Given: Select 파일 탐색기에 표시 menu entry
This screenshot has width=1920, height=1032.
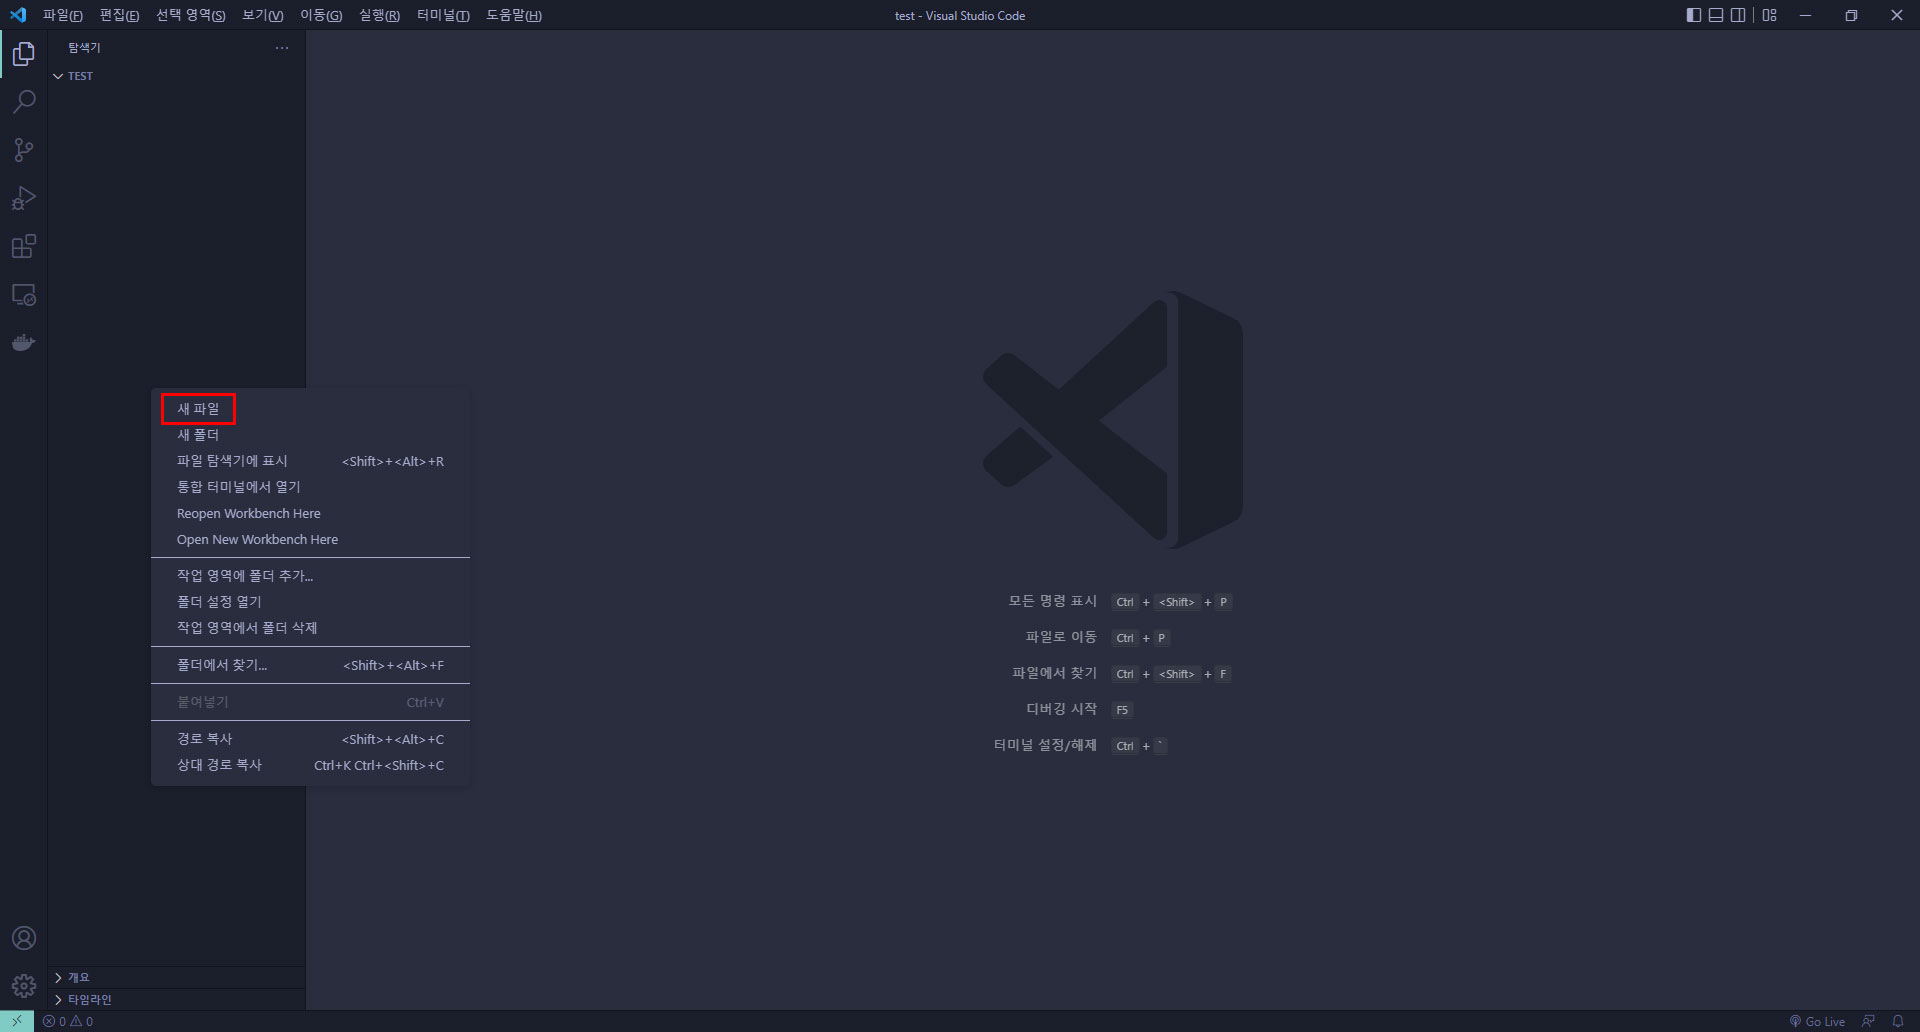Looking at the screenshot, I should pos(310,461).
